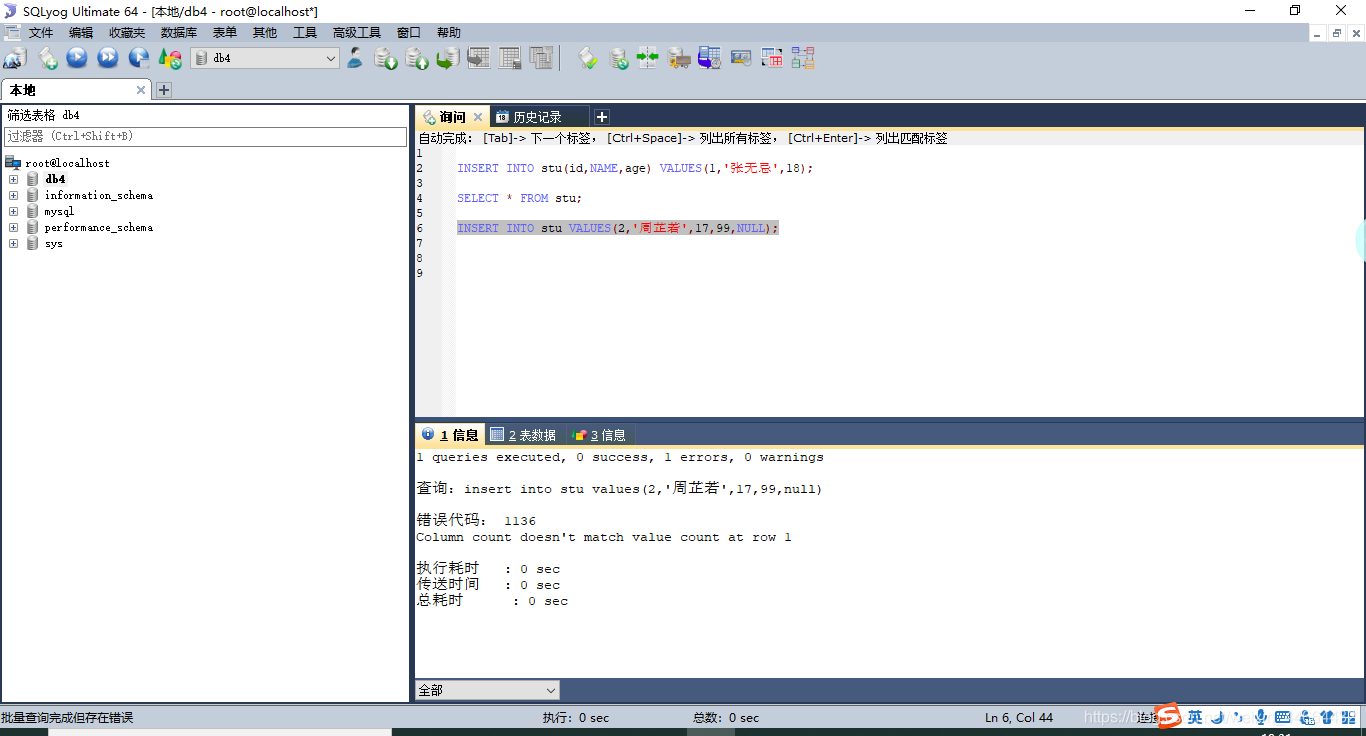The width and height of the screenshot is (1366, 736).
Task: Click the Sogou S logo icon
Action: (1168, 716)
